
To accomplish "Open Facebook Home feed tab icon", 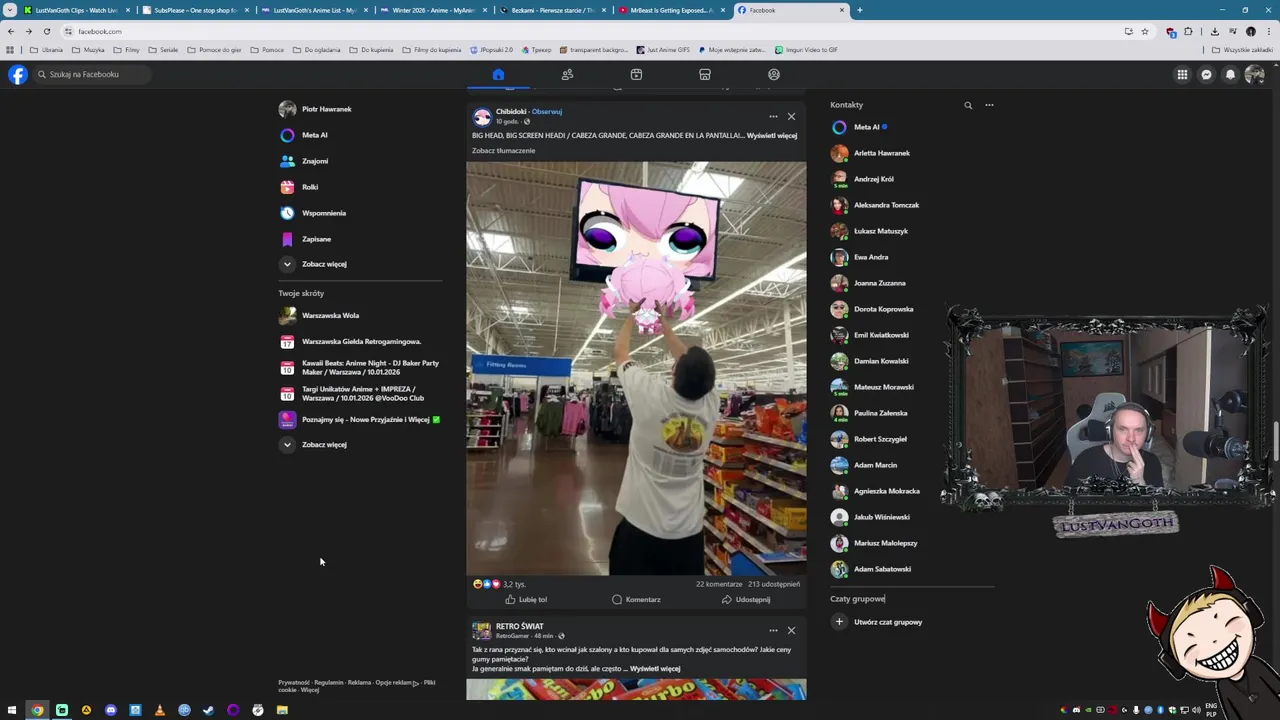I will point(498,74).
